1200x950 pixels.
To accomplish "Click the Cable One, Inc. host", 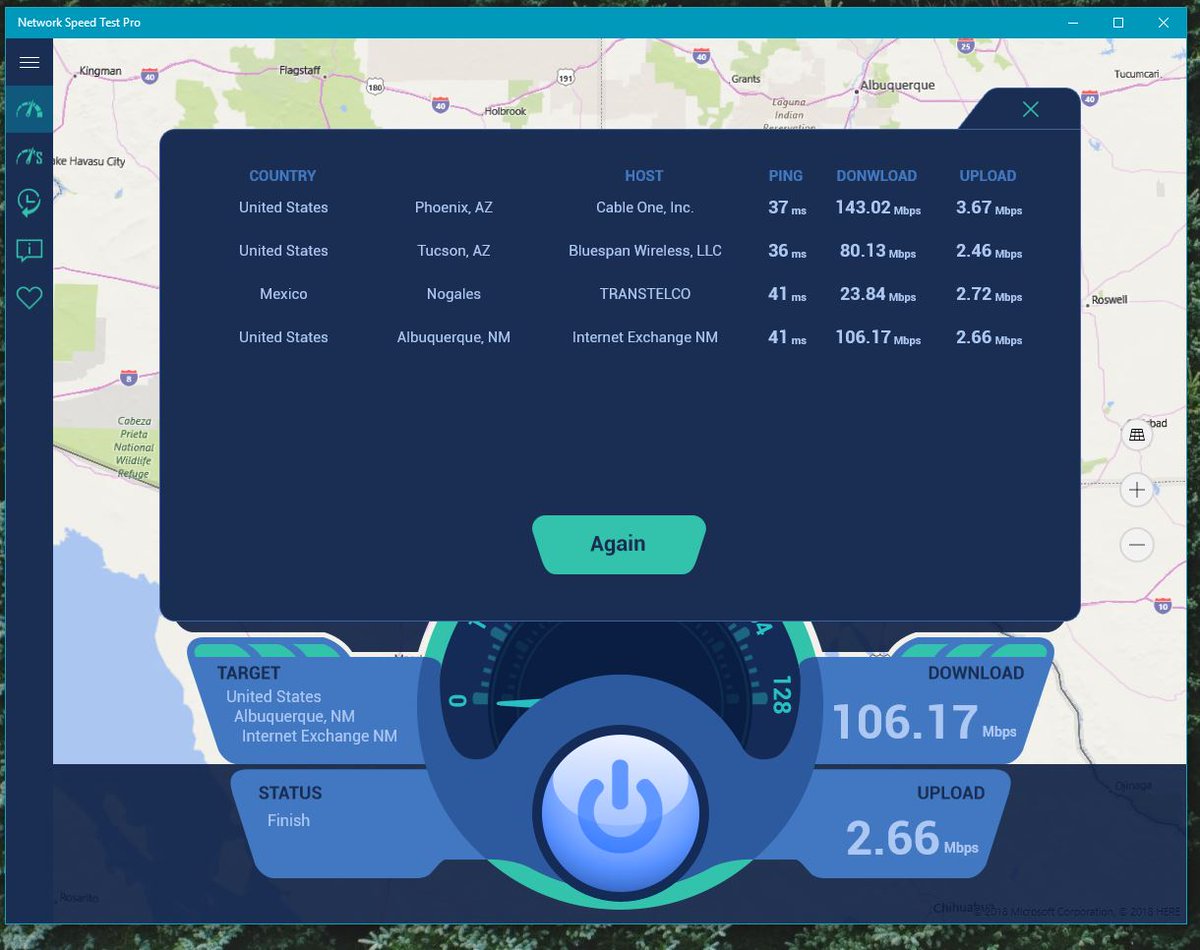I will [x=645, y=208].
